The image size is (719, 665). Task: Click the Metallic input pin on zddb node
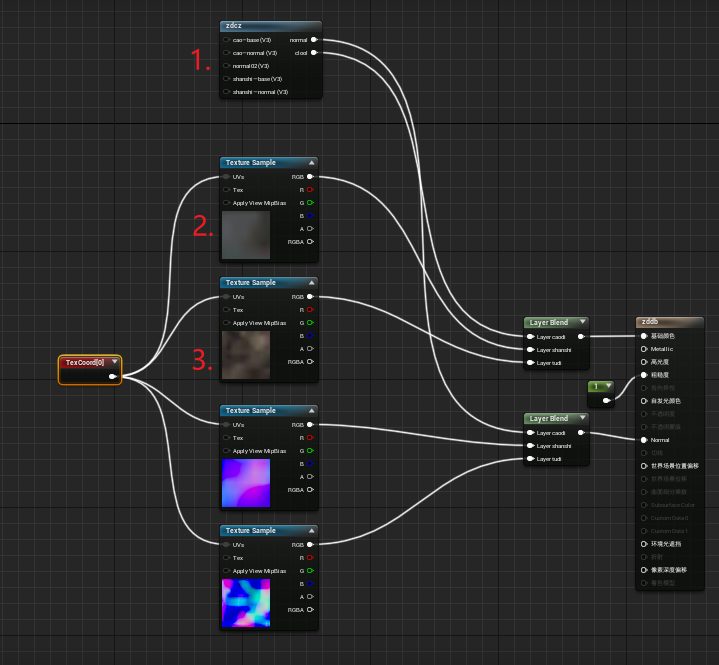pyautogui.click(x=644, y=349)
